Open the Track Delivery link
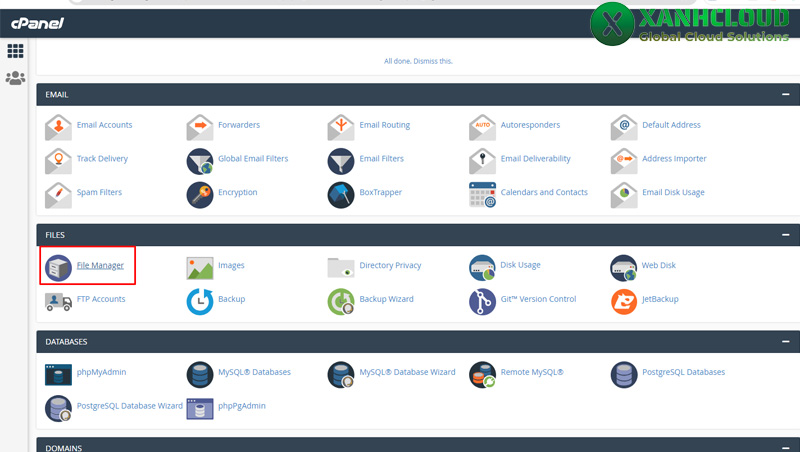 tap(102, 159)
